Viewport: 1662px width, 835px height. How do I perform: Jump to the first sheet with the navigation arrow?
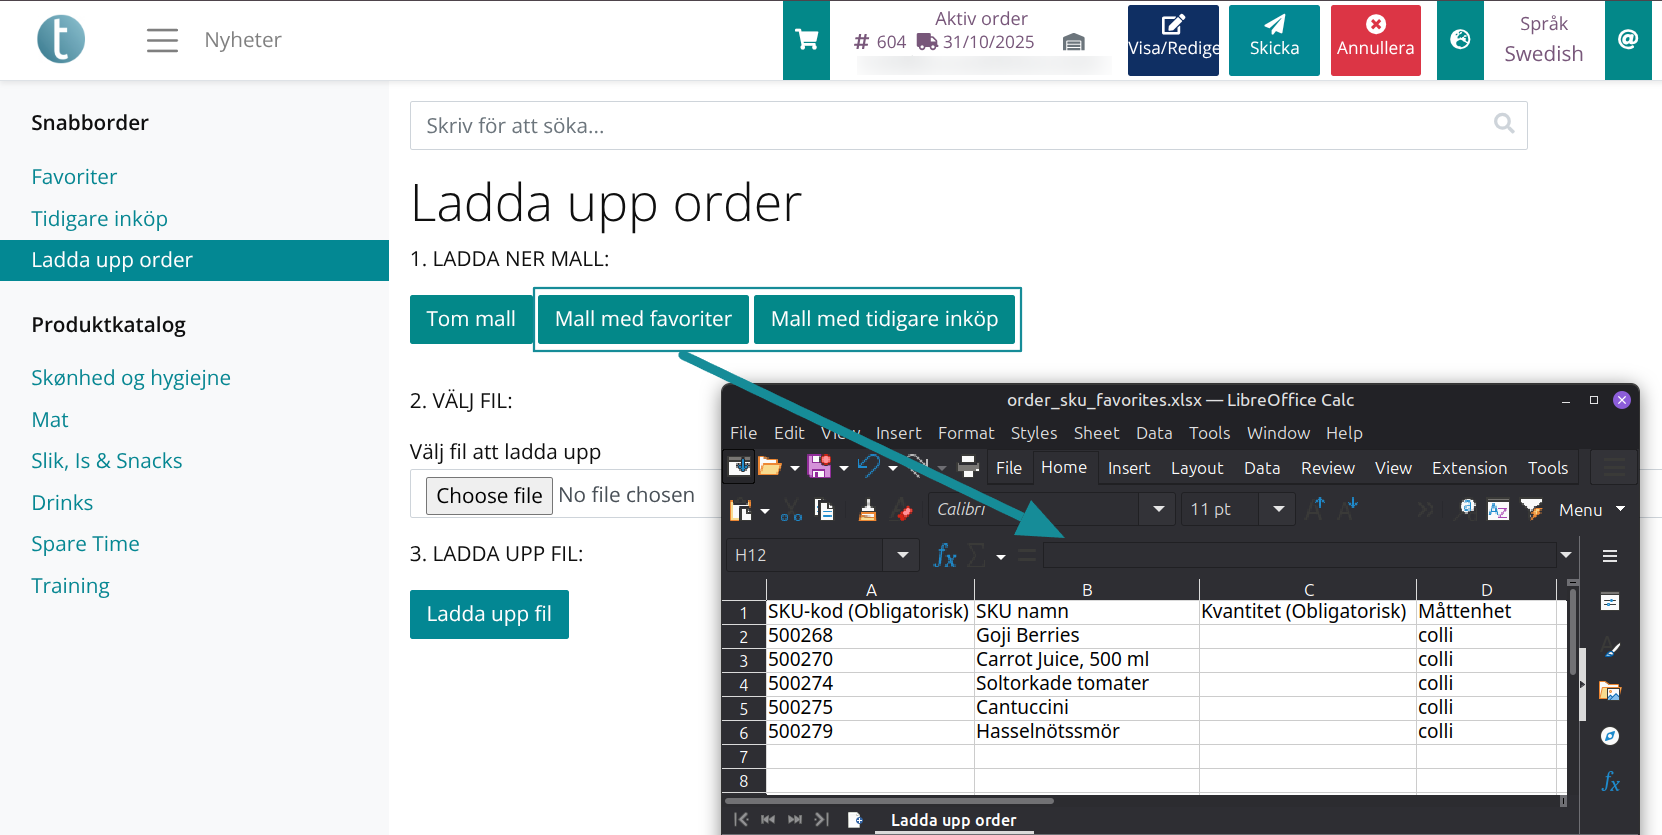click(741, 820)
